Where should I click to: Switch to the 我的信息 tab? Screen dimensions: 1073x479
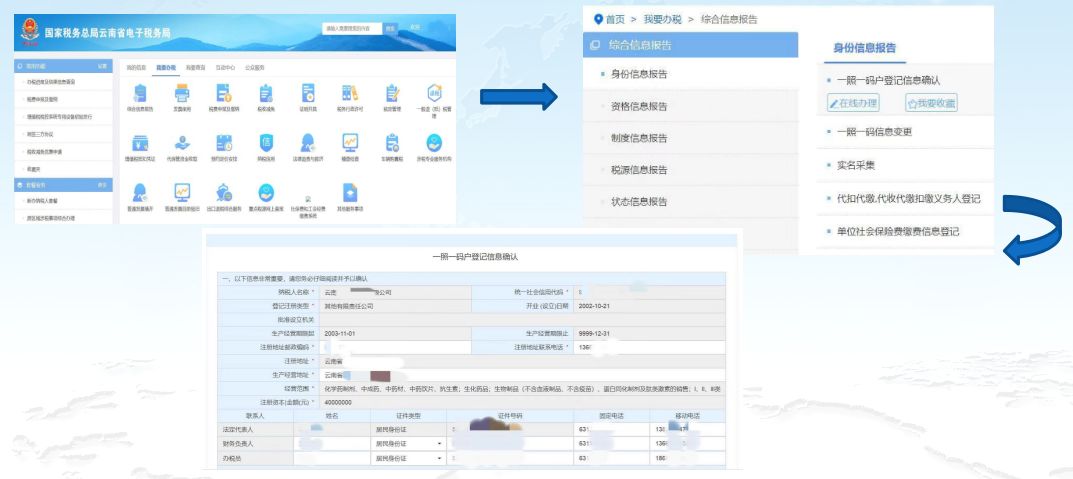pos(136,68)
